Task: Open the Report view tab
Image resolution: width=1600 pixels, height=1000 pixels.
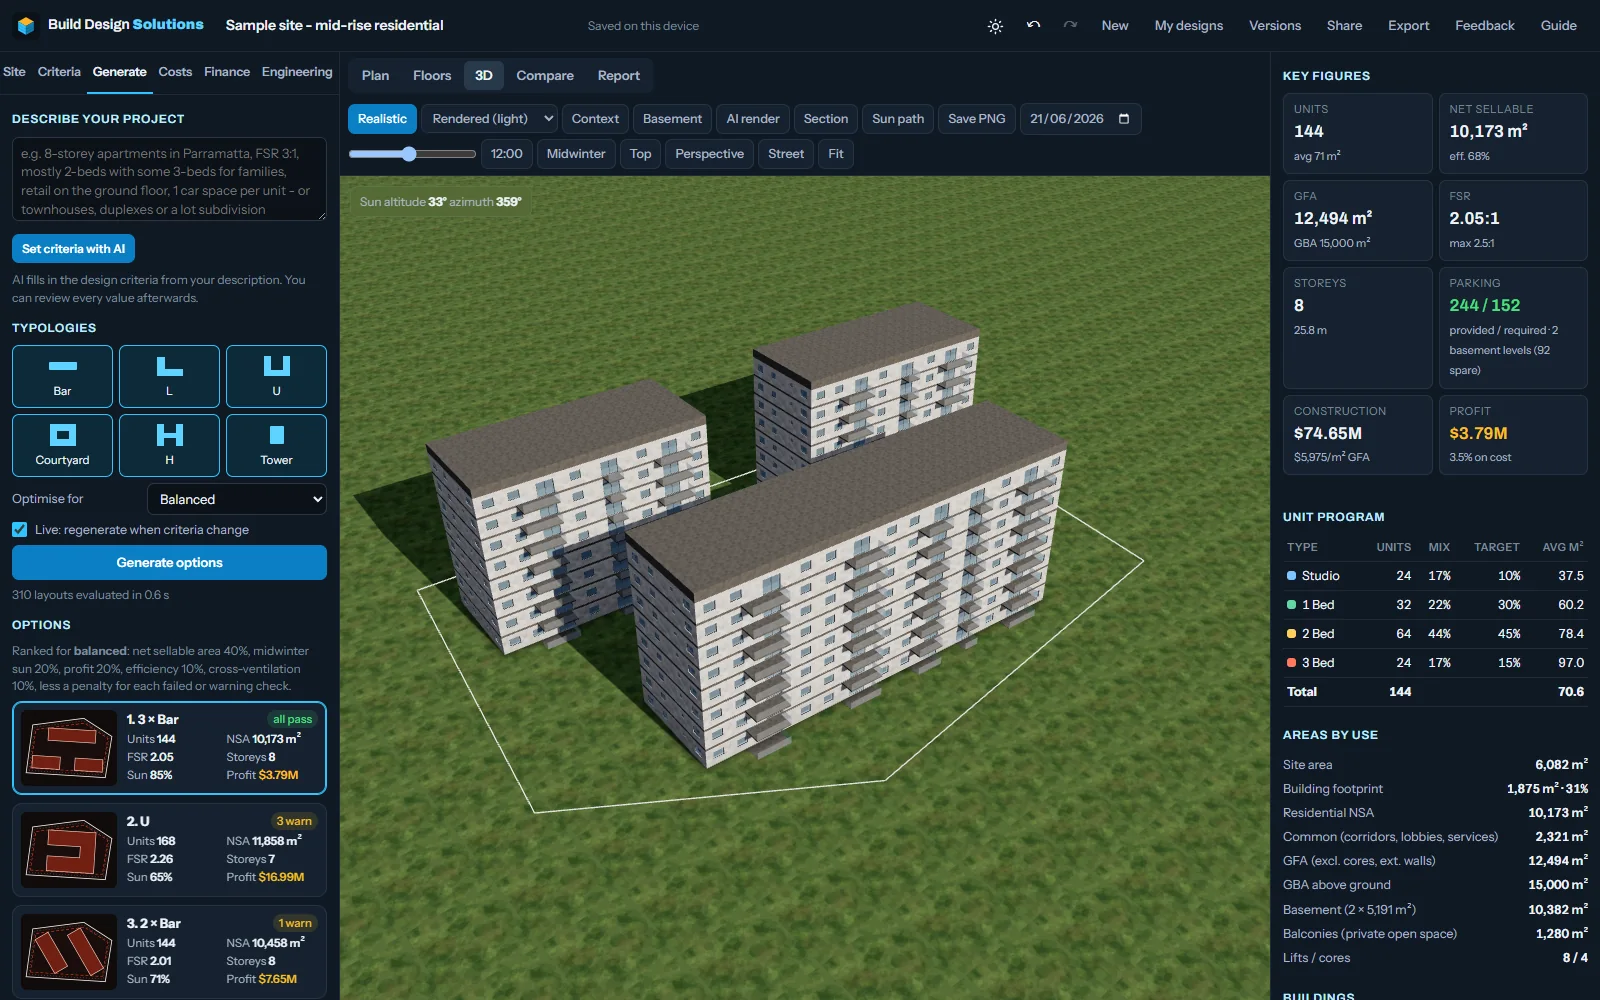Action: click(619, 76)
